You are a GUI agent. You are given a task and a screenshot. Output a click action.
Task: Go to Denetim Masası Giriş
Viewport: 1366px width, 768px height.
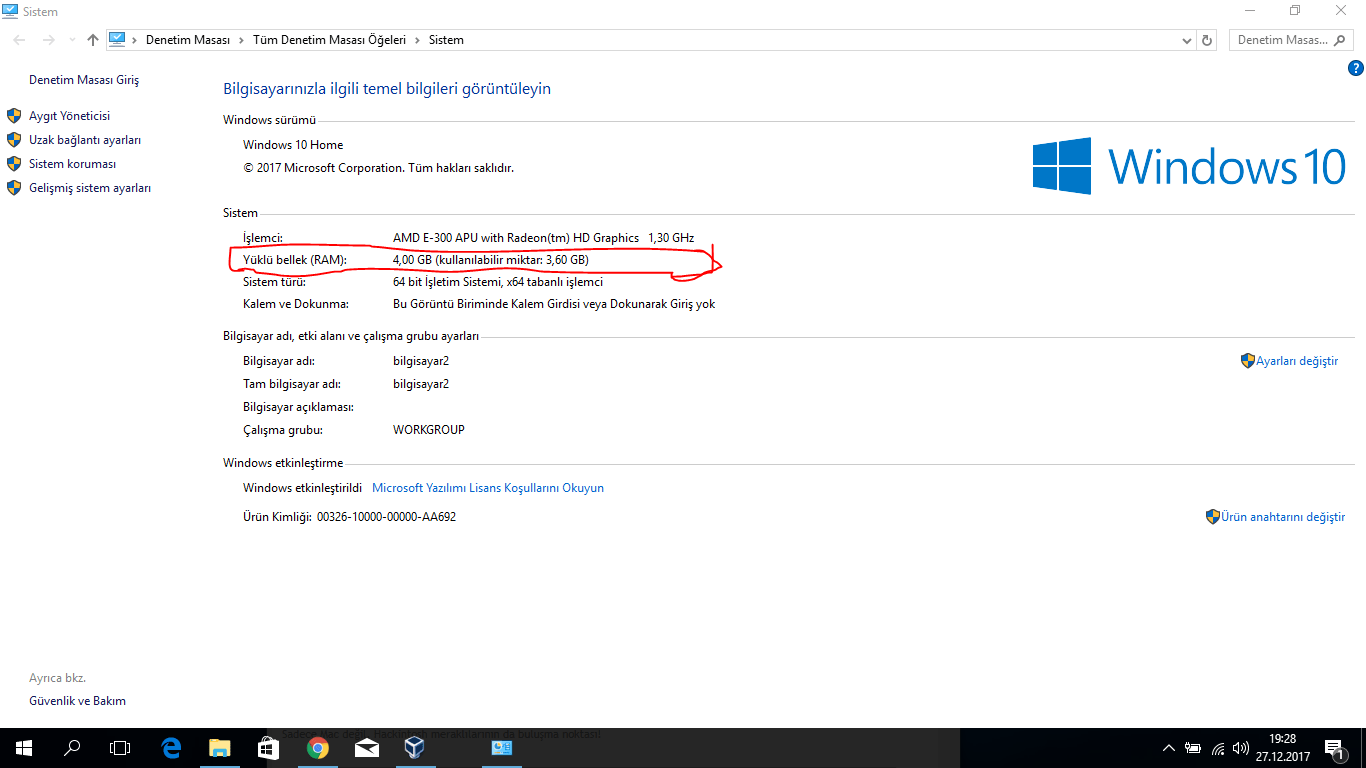coord(84,80)
